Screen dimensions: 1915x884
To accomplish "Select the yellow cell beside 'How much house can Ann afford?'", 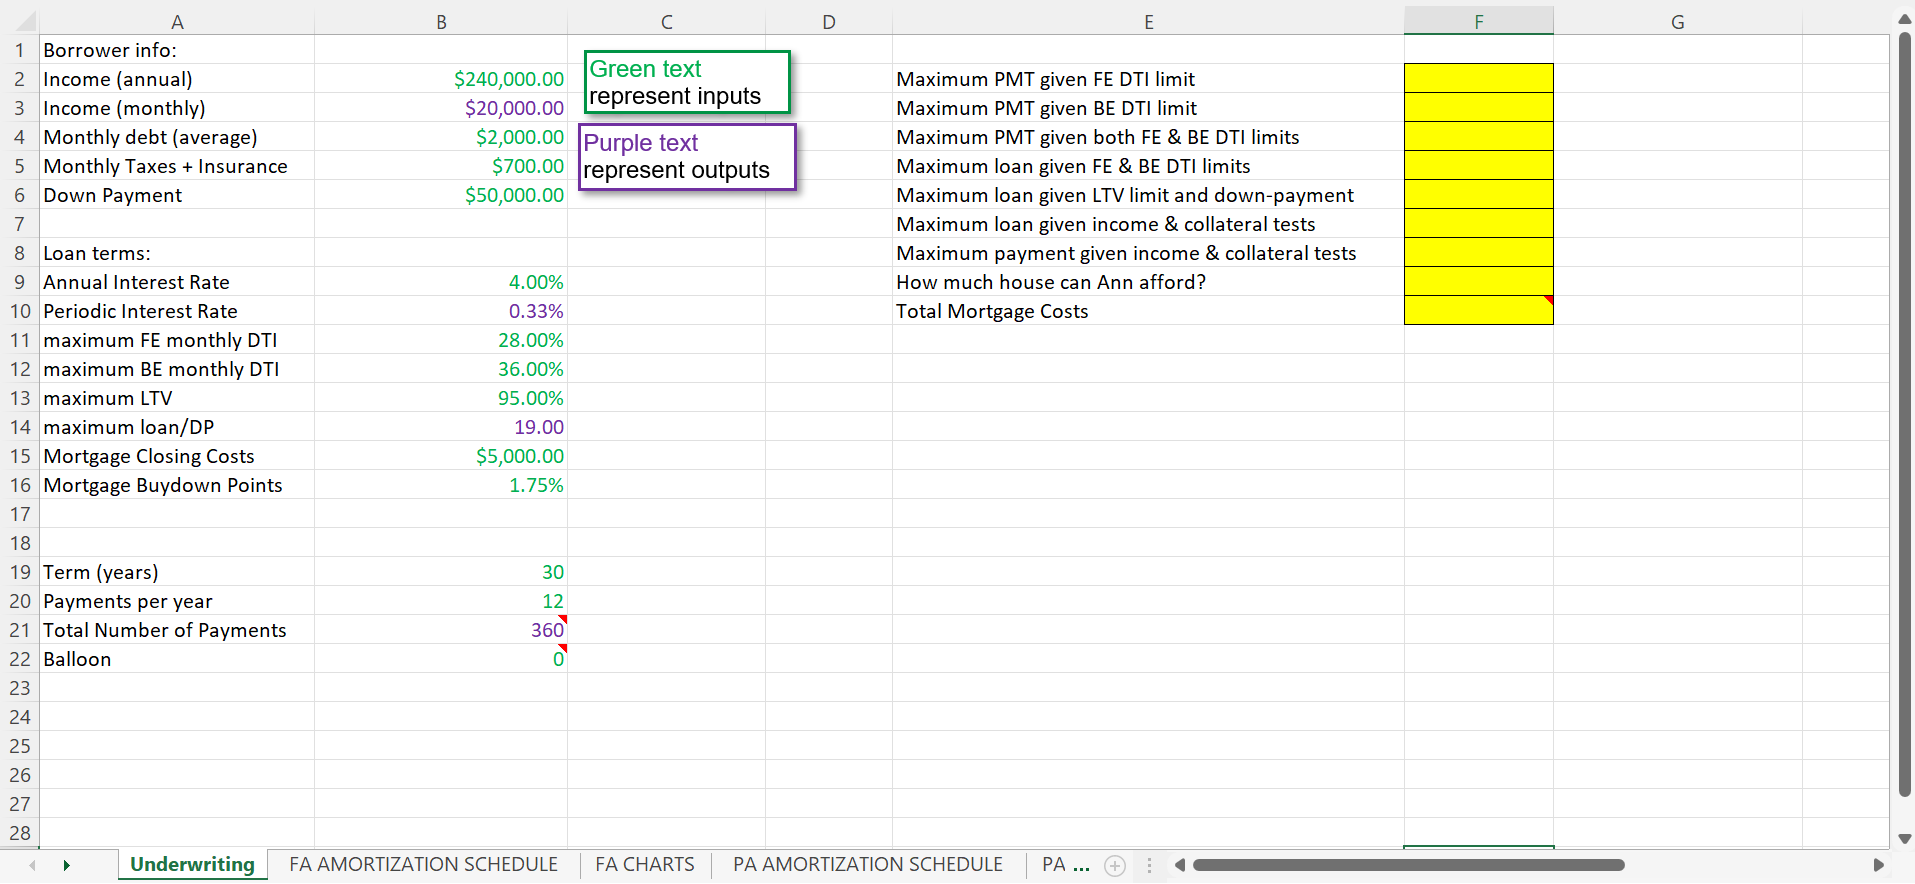I will coord(1479,281).
